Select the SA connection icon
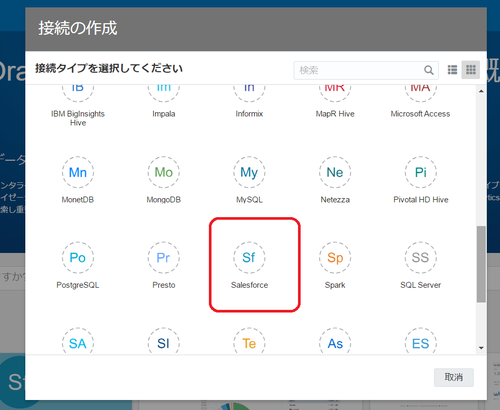This screenshot has width=500, height=410. point(78,341)
